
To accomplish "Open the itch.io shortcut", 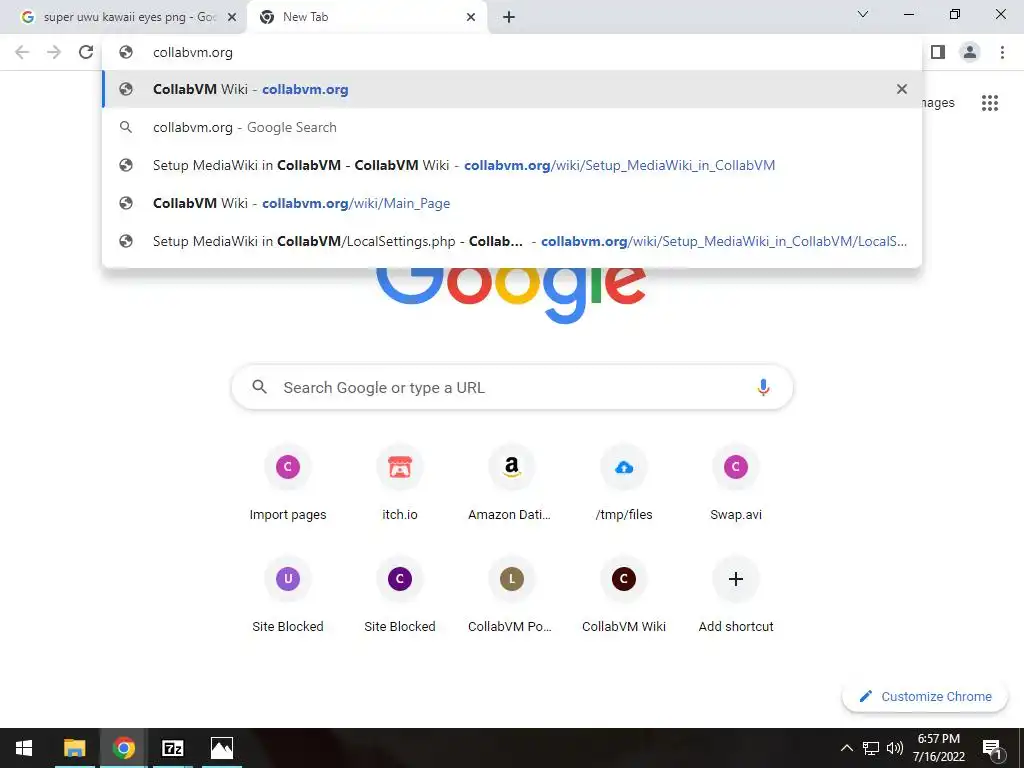I will point(400,483).
